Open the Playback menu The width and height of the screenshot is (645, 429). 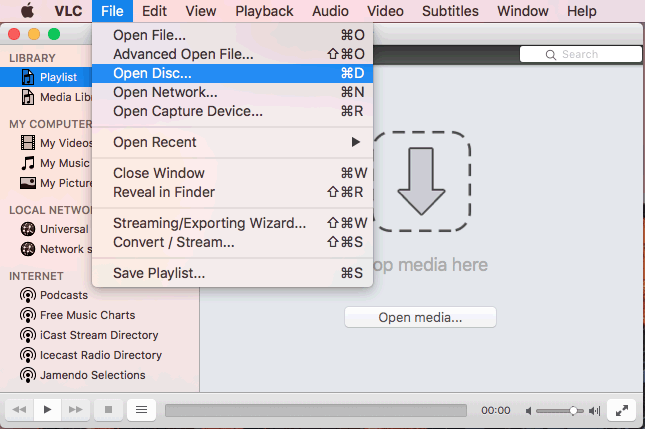coord(264,11)
